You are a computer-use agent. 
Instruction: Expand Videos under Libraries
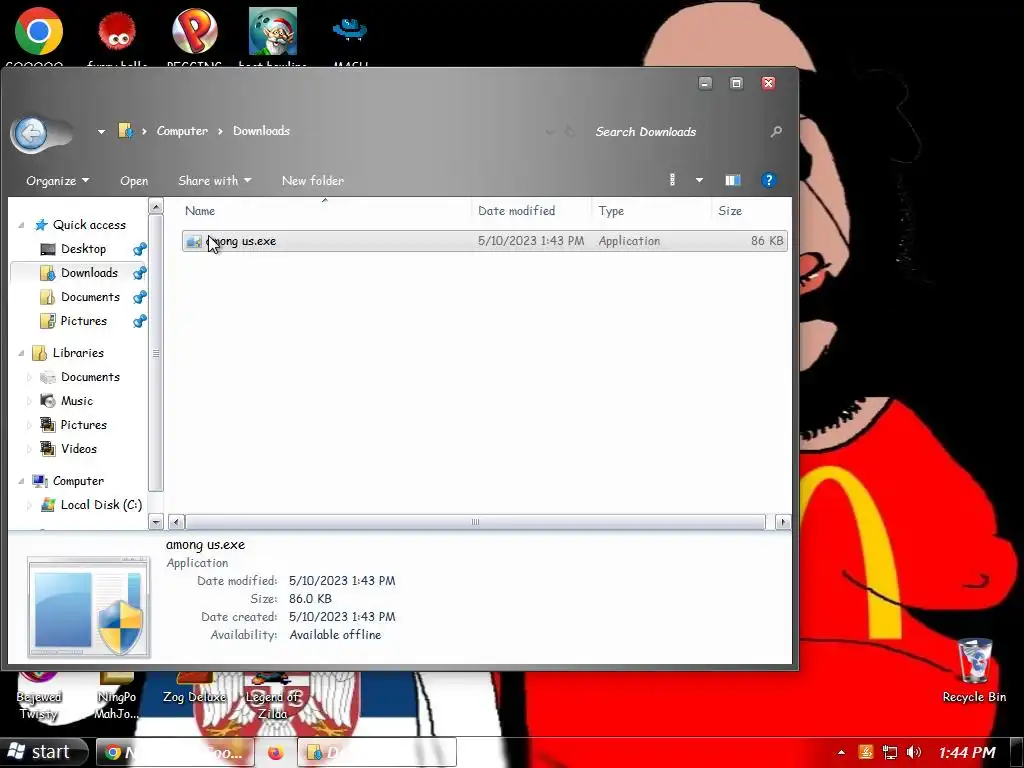click(29, 449)
